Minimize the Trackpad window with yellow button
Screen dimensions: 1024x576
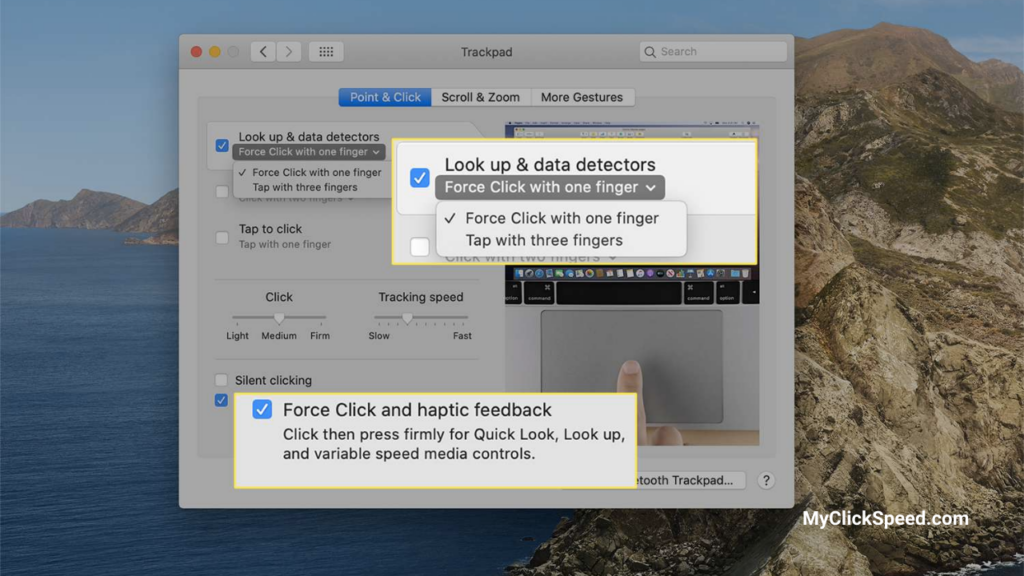(x=215, y=52)
